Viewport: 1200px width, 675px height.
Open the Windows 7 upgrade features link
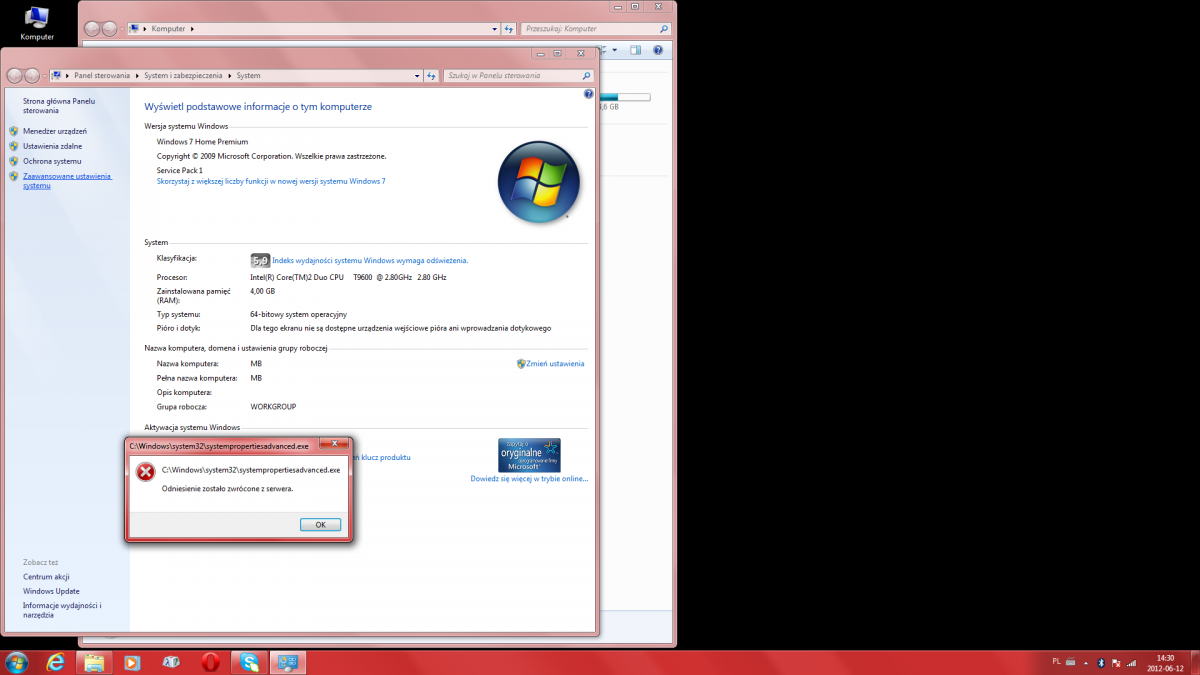[271, 181]
